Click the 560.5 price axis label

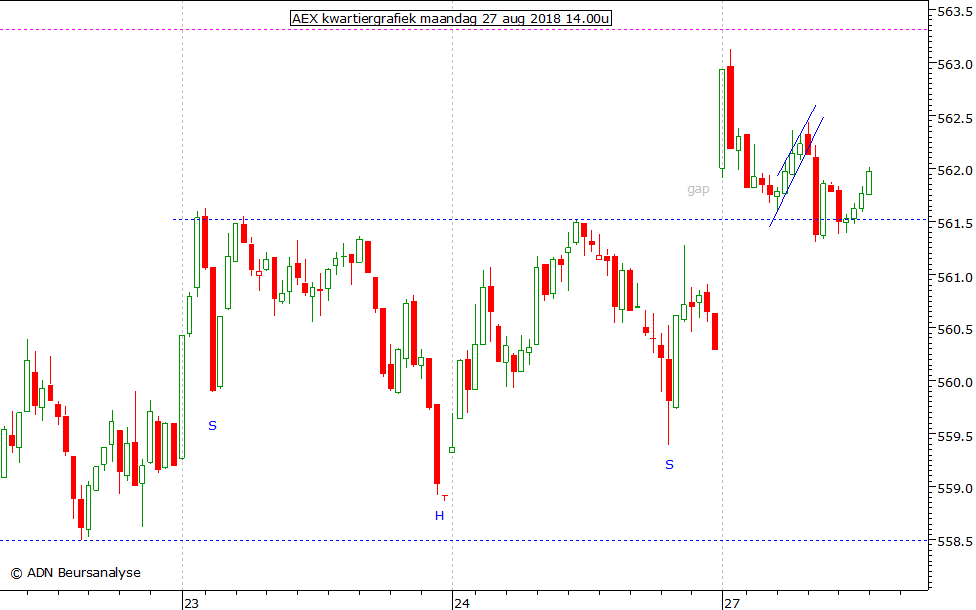[x=954, y=329]
